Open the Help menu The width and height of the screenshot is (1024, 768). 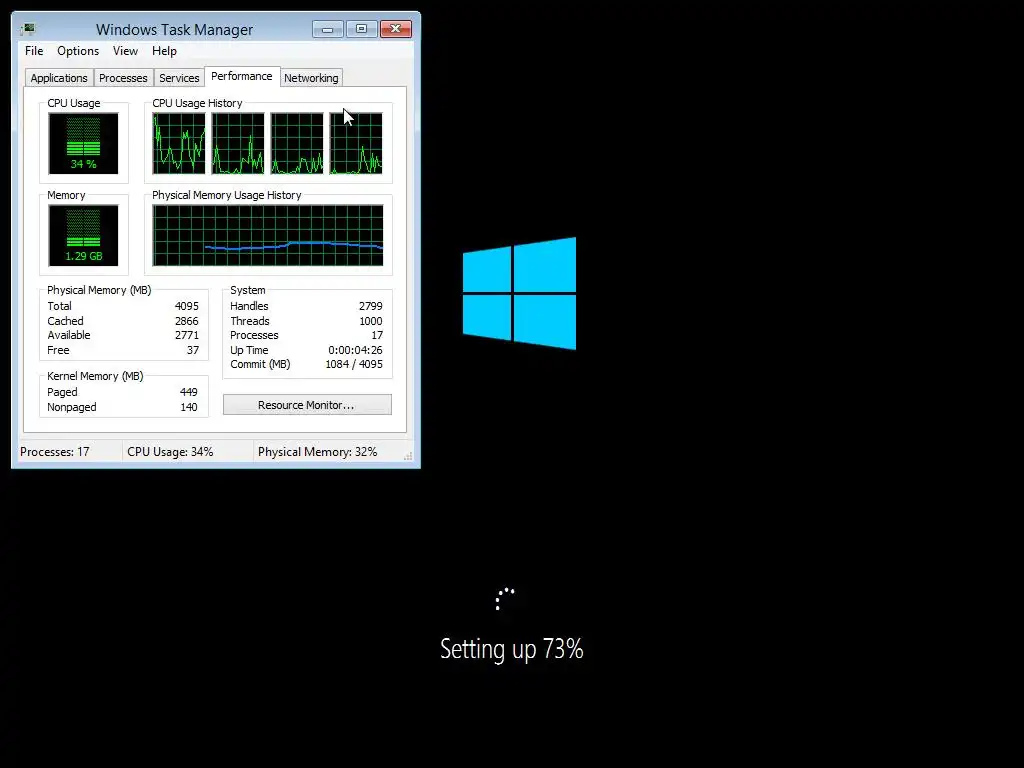164,51
